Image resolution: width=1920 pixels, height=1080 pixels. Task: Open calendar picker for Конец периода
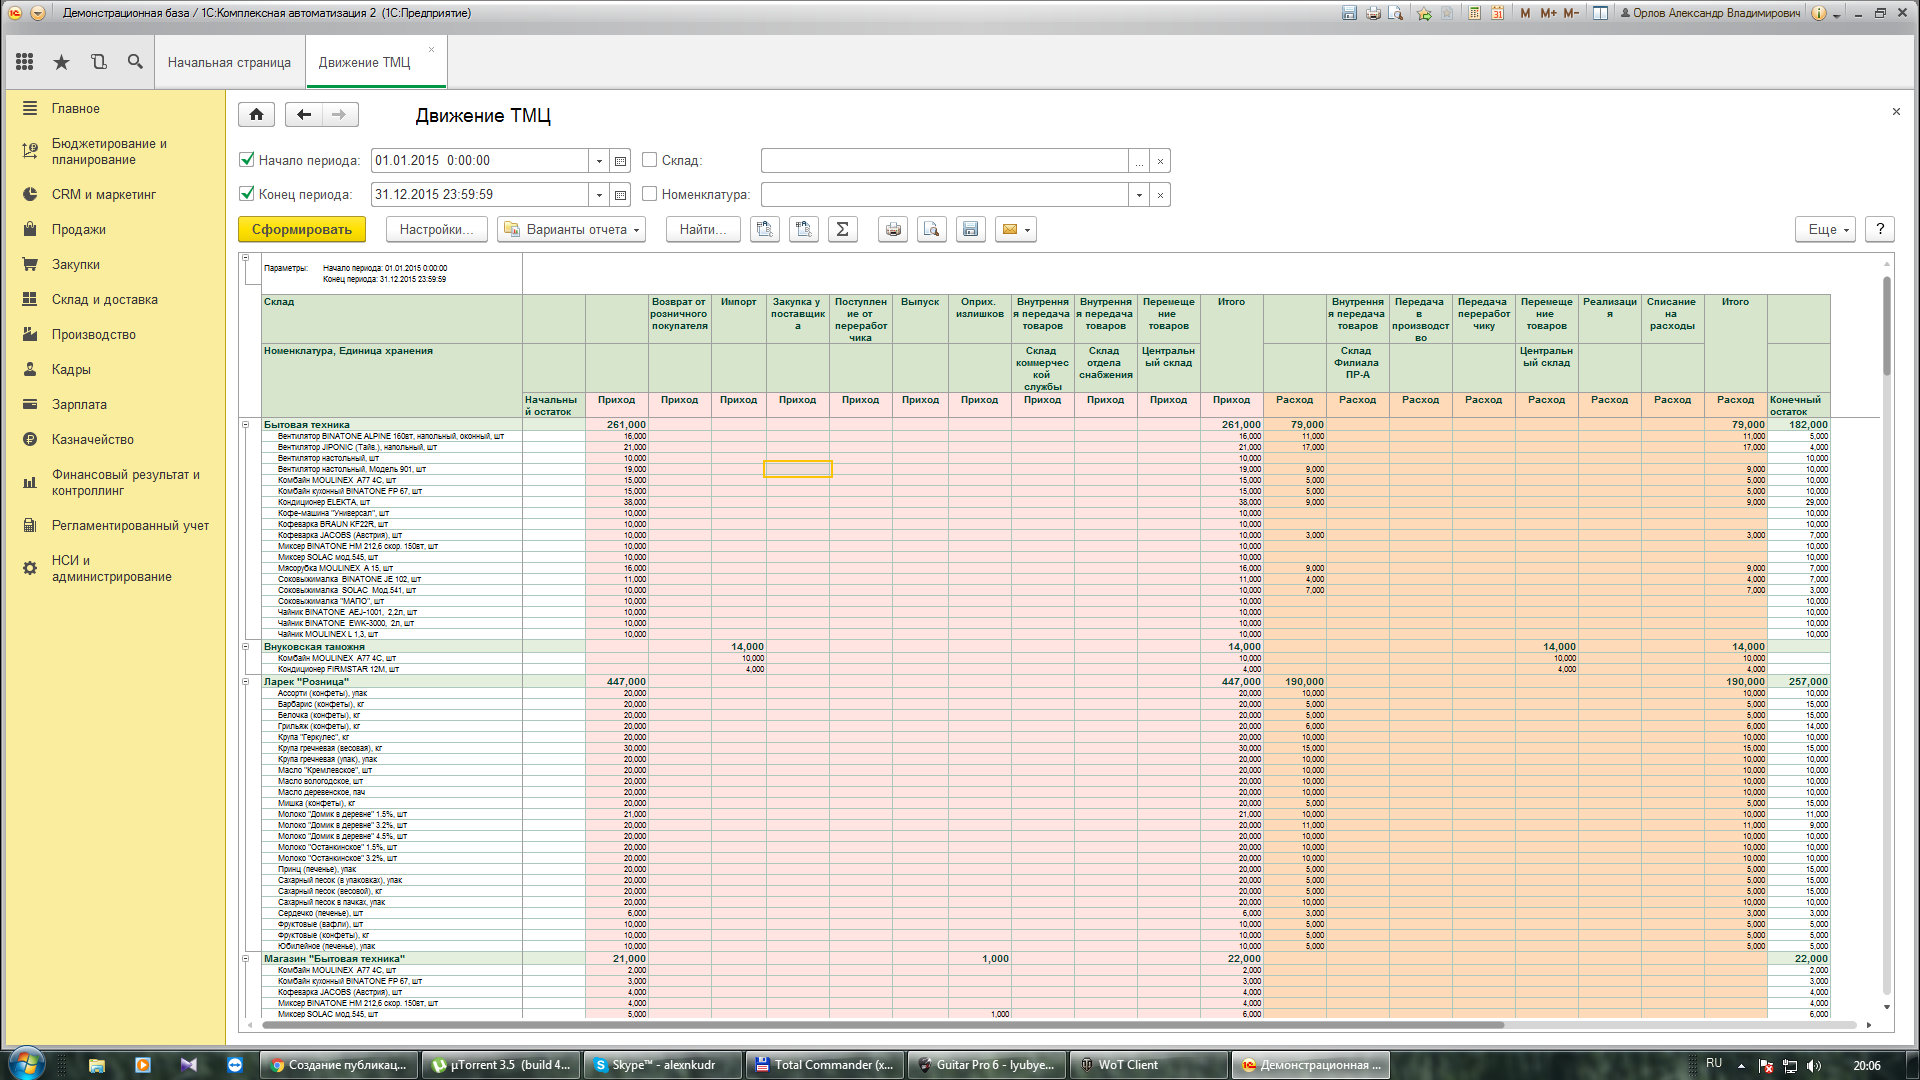click(x=621, y=195)
